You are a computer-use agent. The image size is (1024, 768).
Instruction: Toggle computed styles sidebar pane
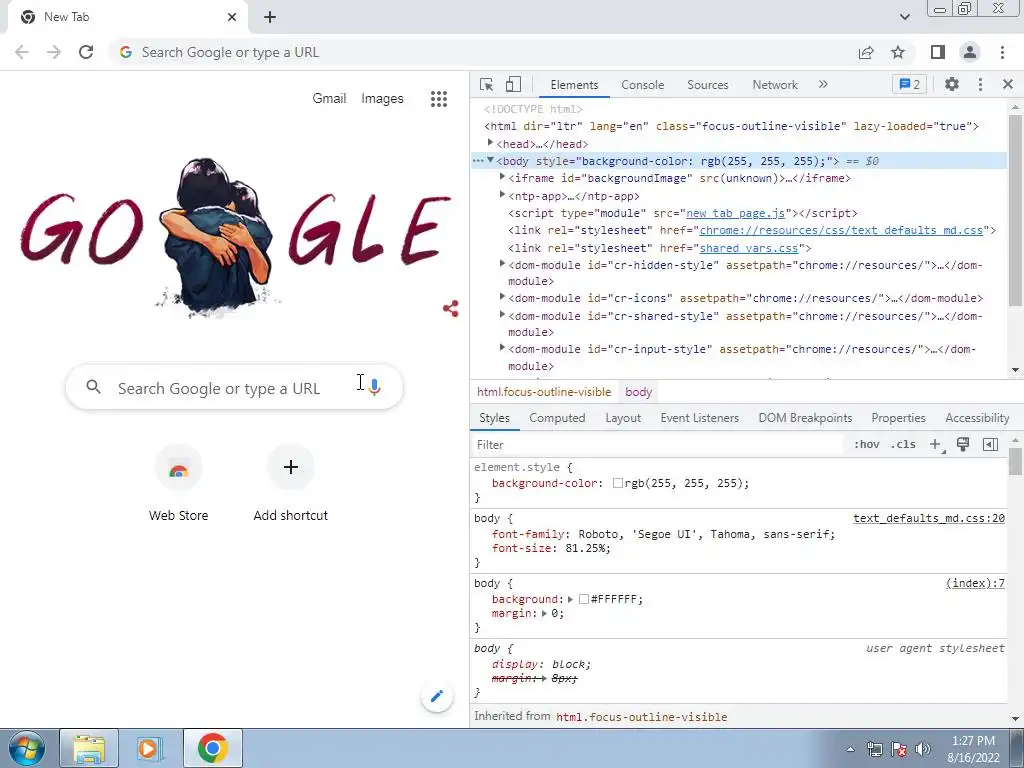990,445
